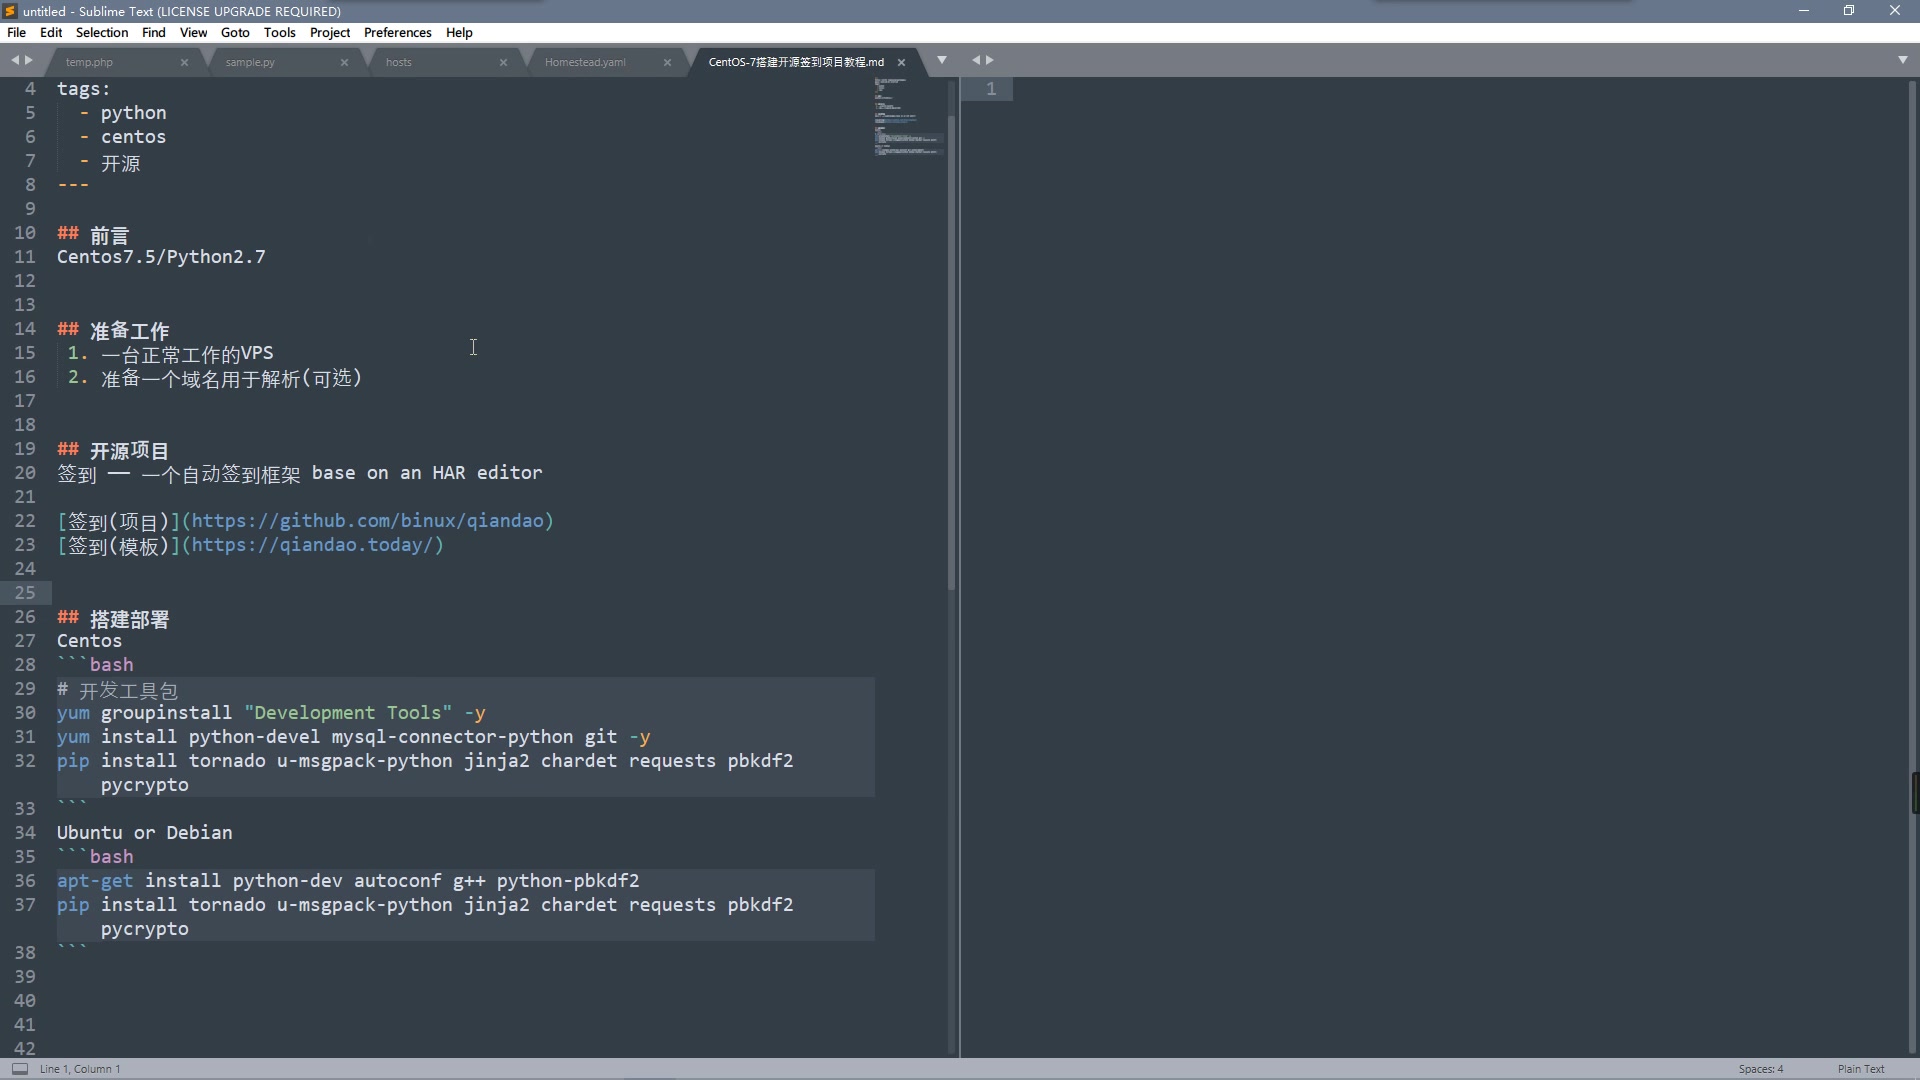Click the 开源项目 heading
Screen dimensions: 1920x1080
coord(129,450)
